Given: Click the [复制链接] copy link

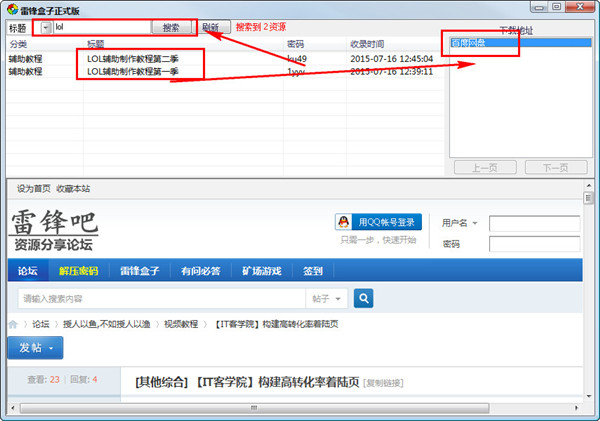Looking at the screenshot, I should pos(383,383).
